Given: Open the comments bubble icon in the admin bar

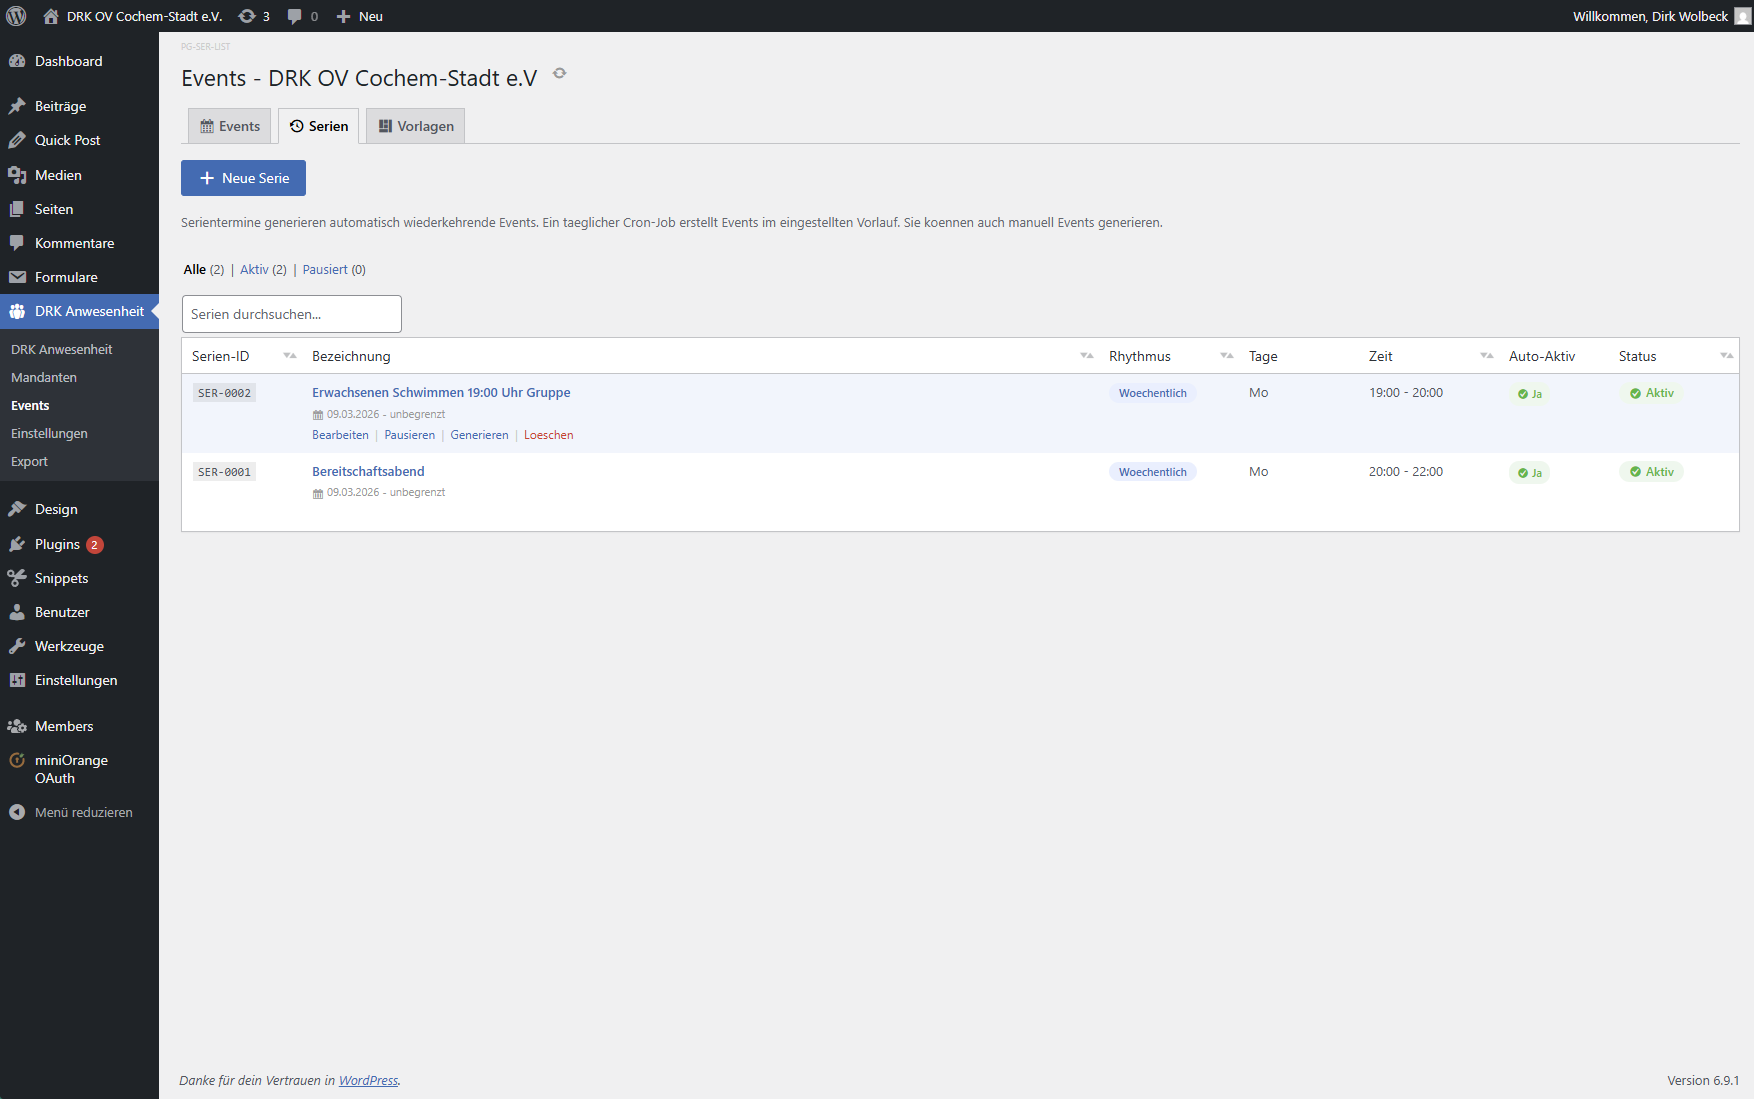Looking at the screenshot, I should (x=295, y=16).
